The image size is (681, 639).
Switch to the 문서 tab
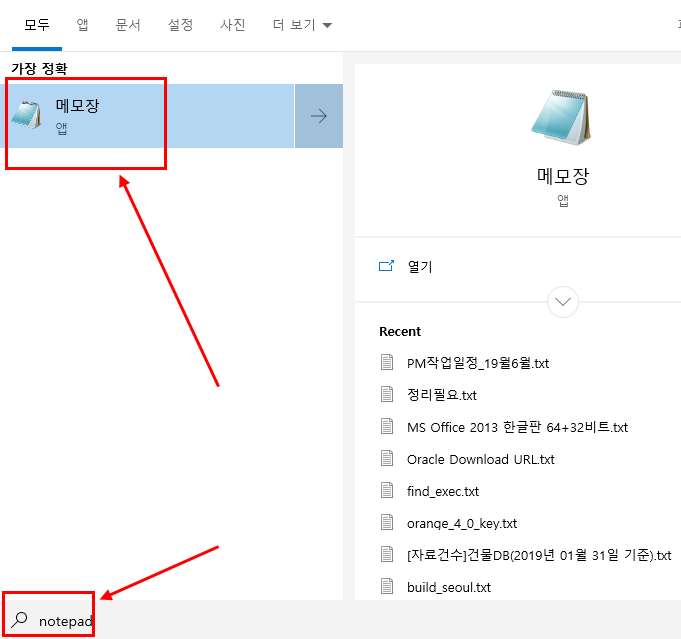[128, 25]
